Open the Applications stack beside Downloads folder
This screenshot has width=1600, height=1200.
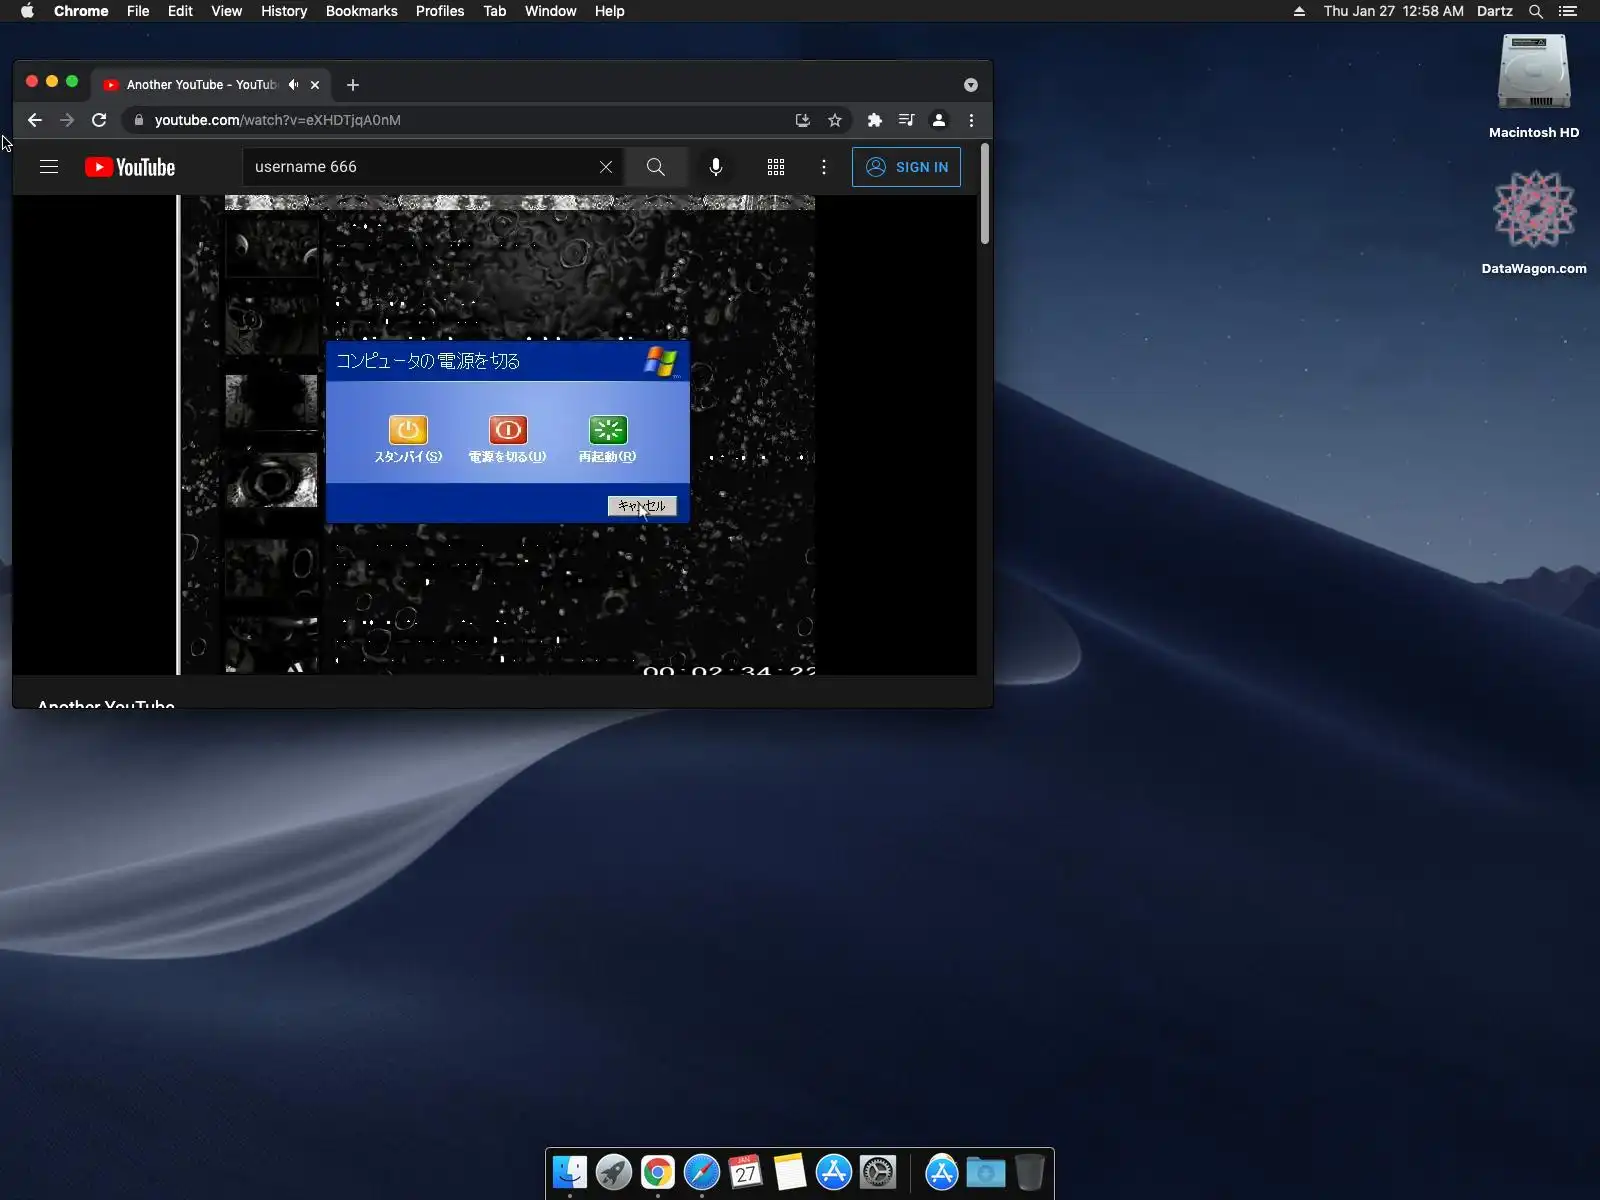[x=942, y=1172]
